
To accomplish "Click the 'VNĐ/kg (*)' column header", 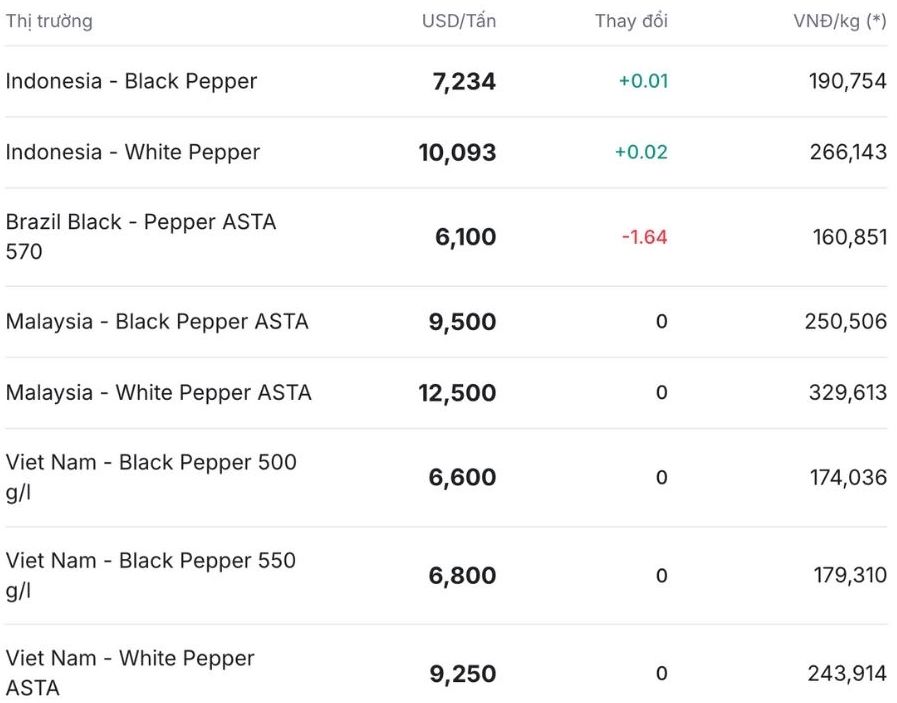I will (839, 21).
